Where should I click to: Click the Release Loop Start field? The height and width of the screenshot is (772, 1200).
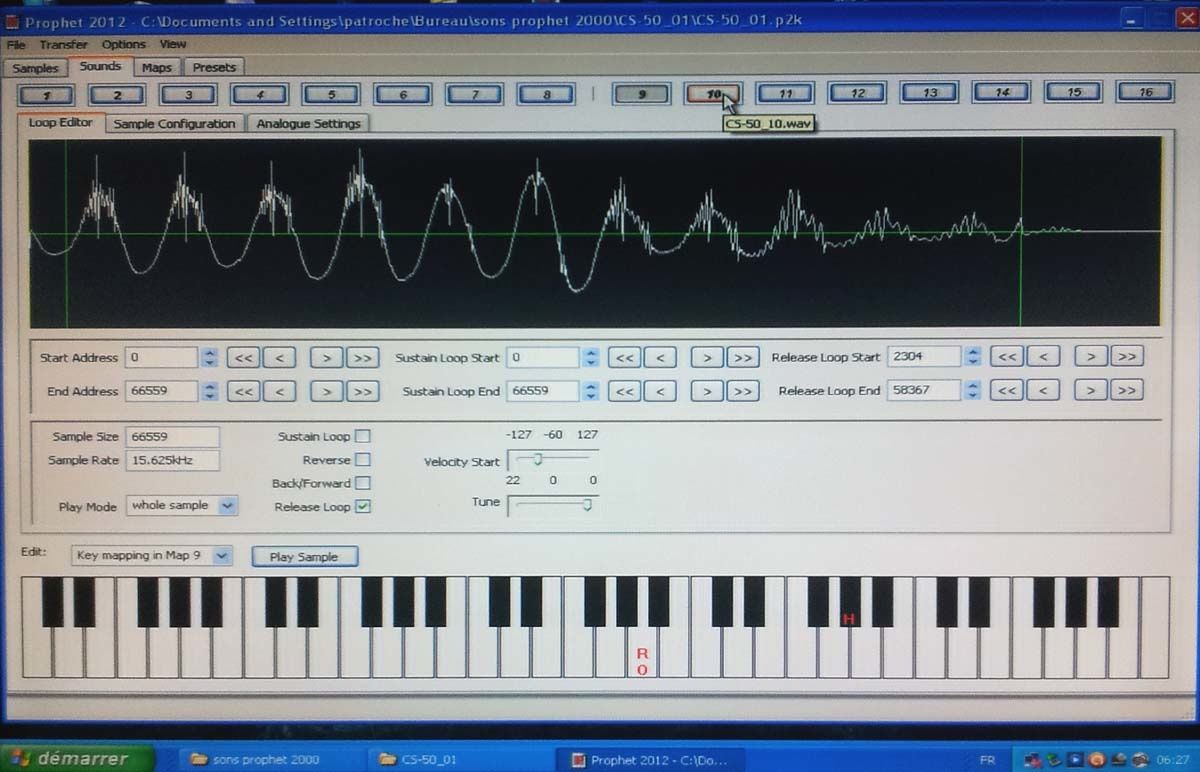pyautogui.click(x=924, y=356)
